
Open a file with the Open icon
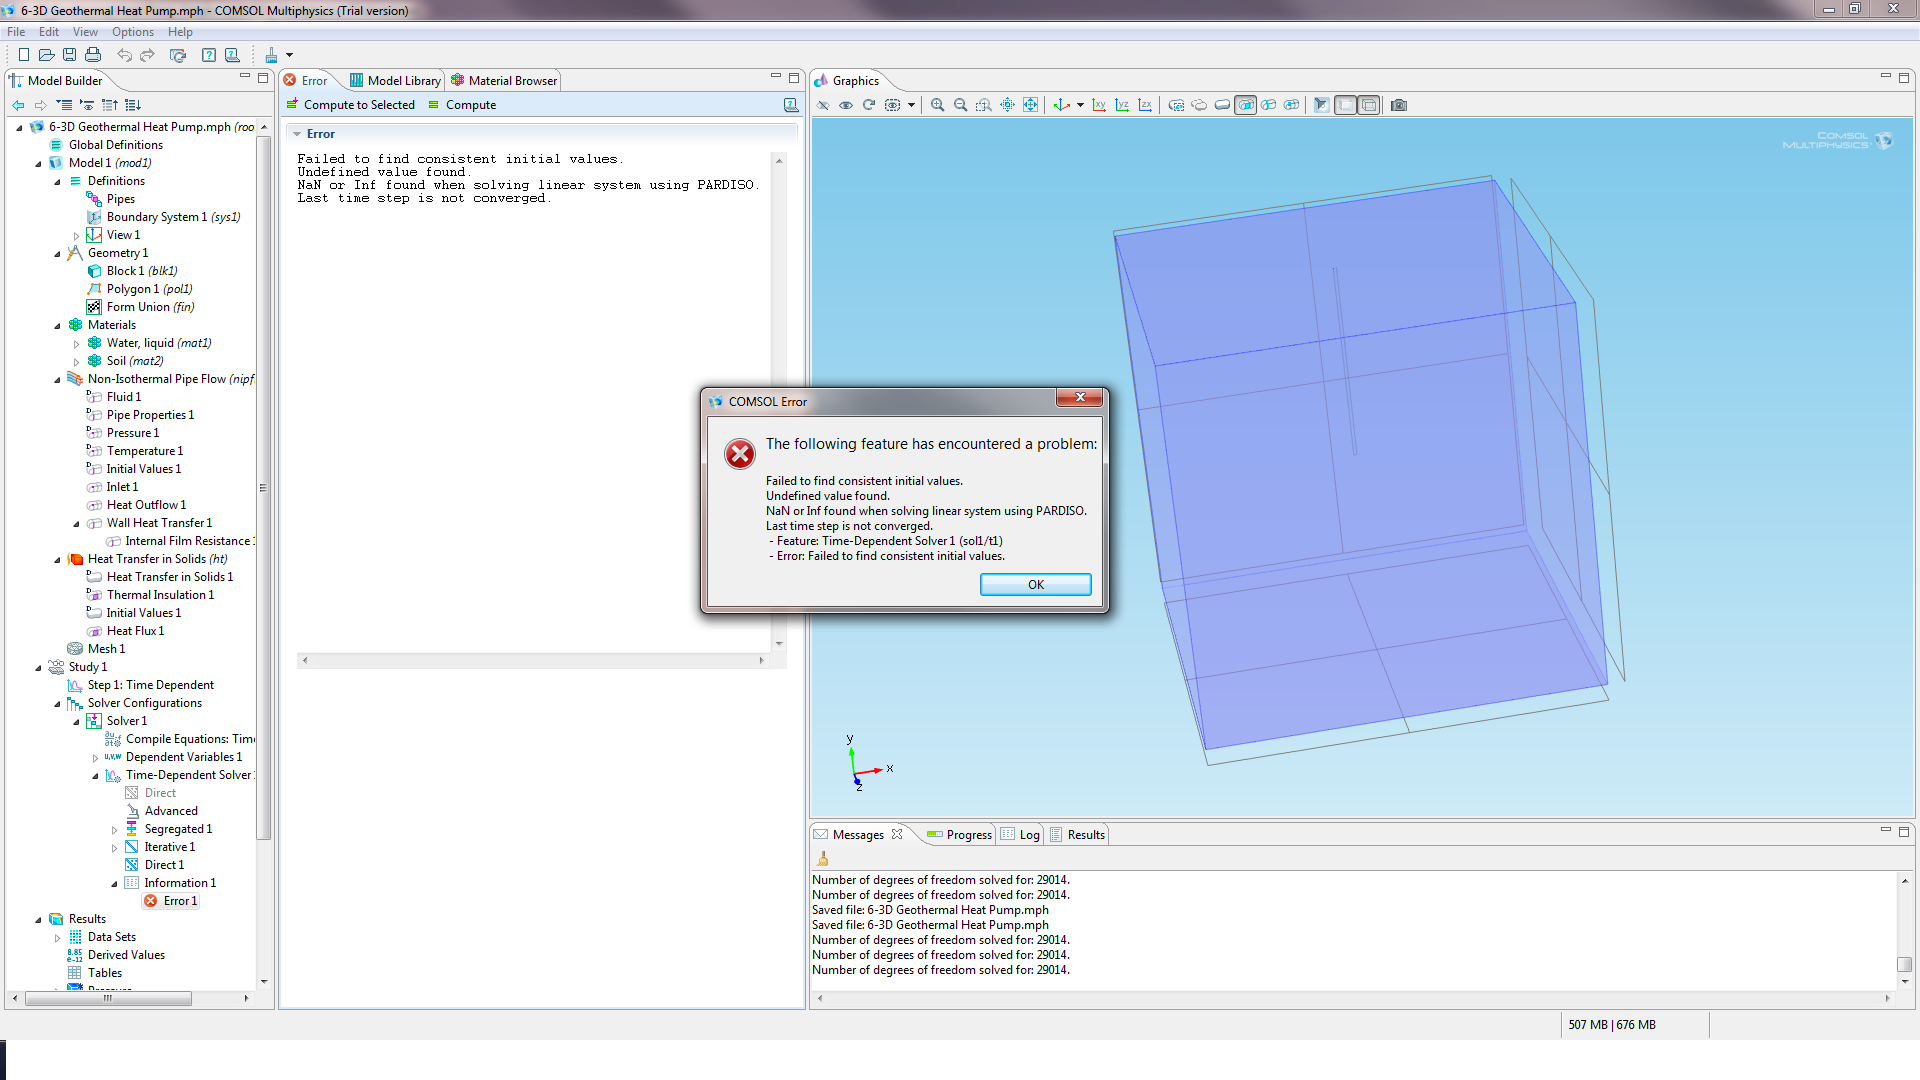click(47, 55)
